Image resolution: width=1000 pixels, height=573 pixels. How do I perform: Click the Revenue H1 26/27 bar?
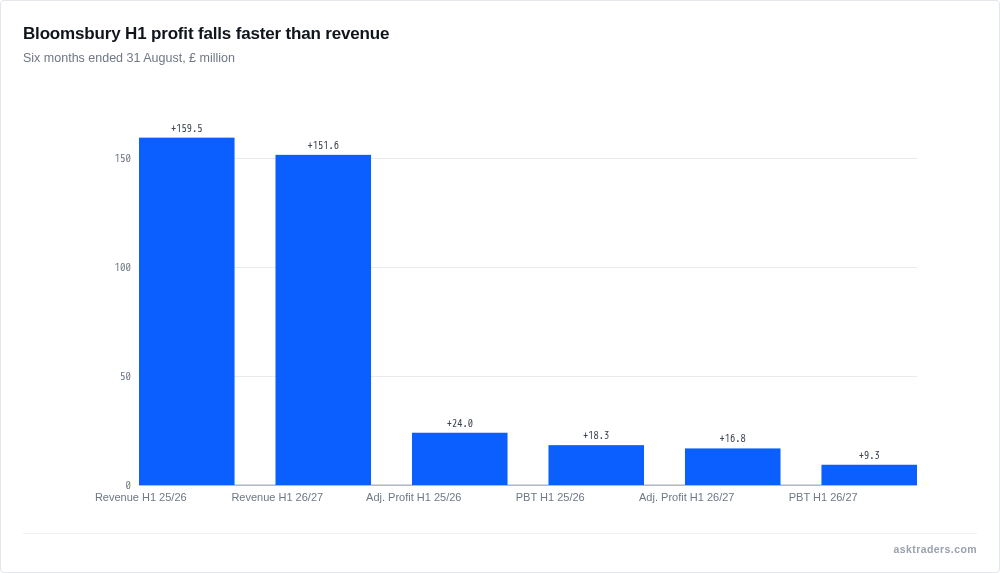click(323, 320)
